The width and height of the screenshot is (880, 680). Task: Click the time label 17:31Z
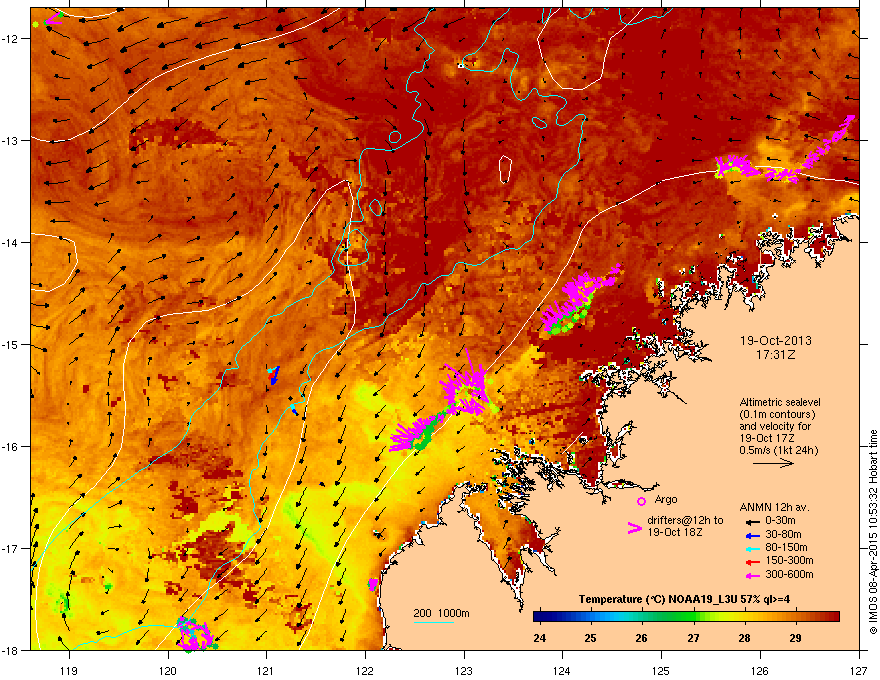pyautogui.click(x=776, y=355)
